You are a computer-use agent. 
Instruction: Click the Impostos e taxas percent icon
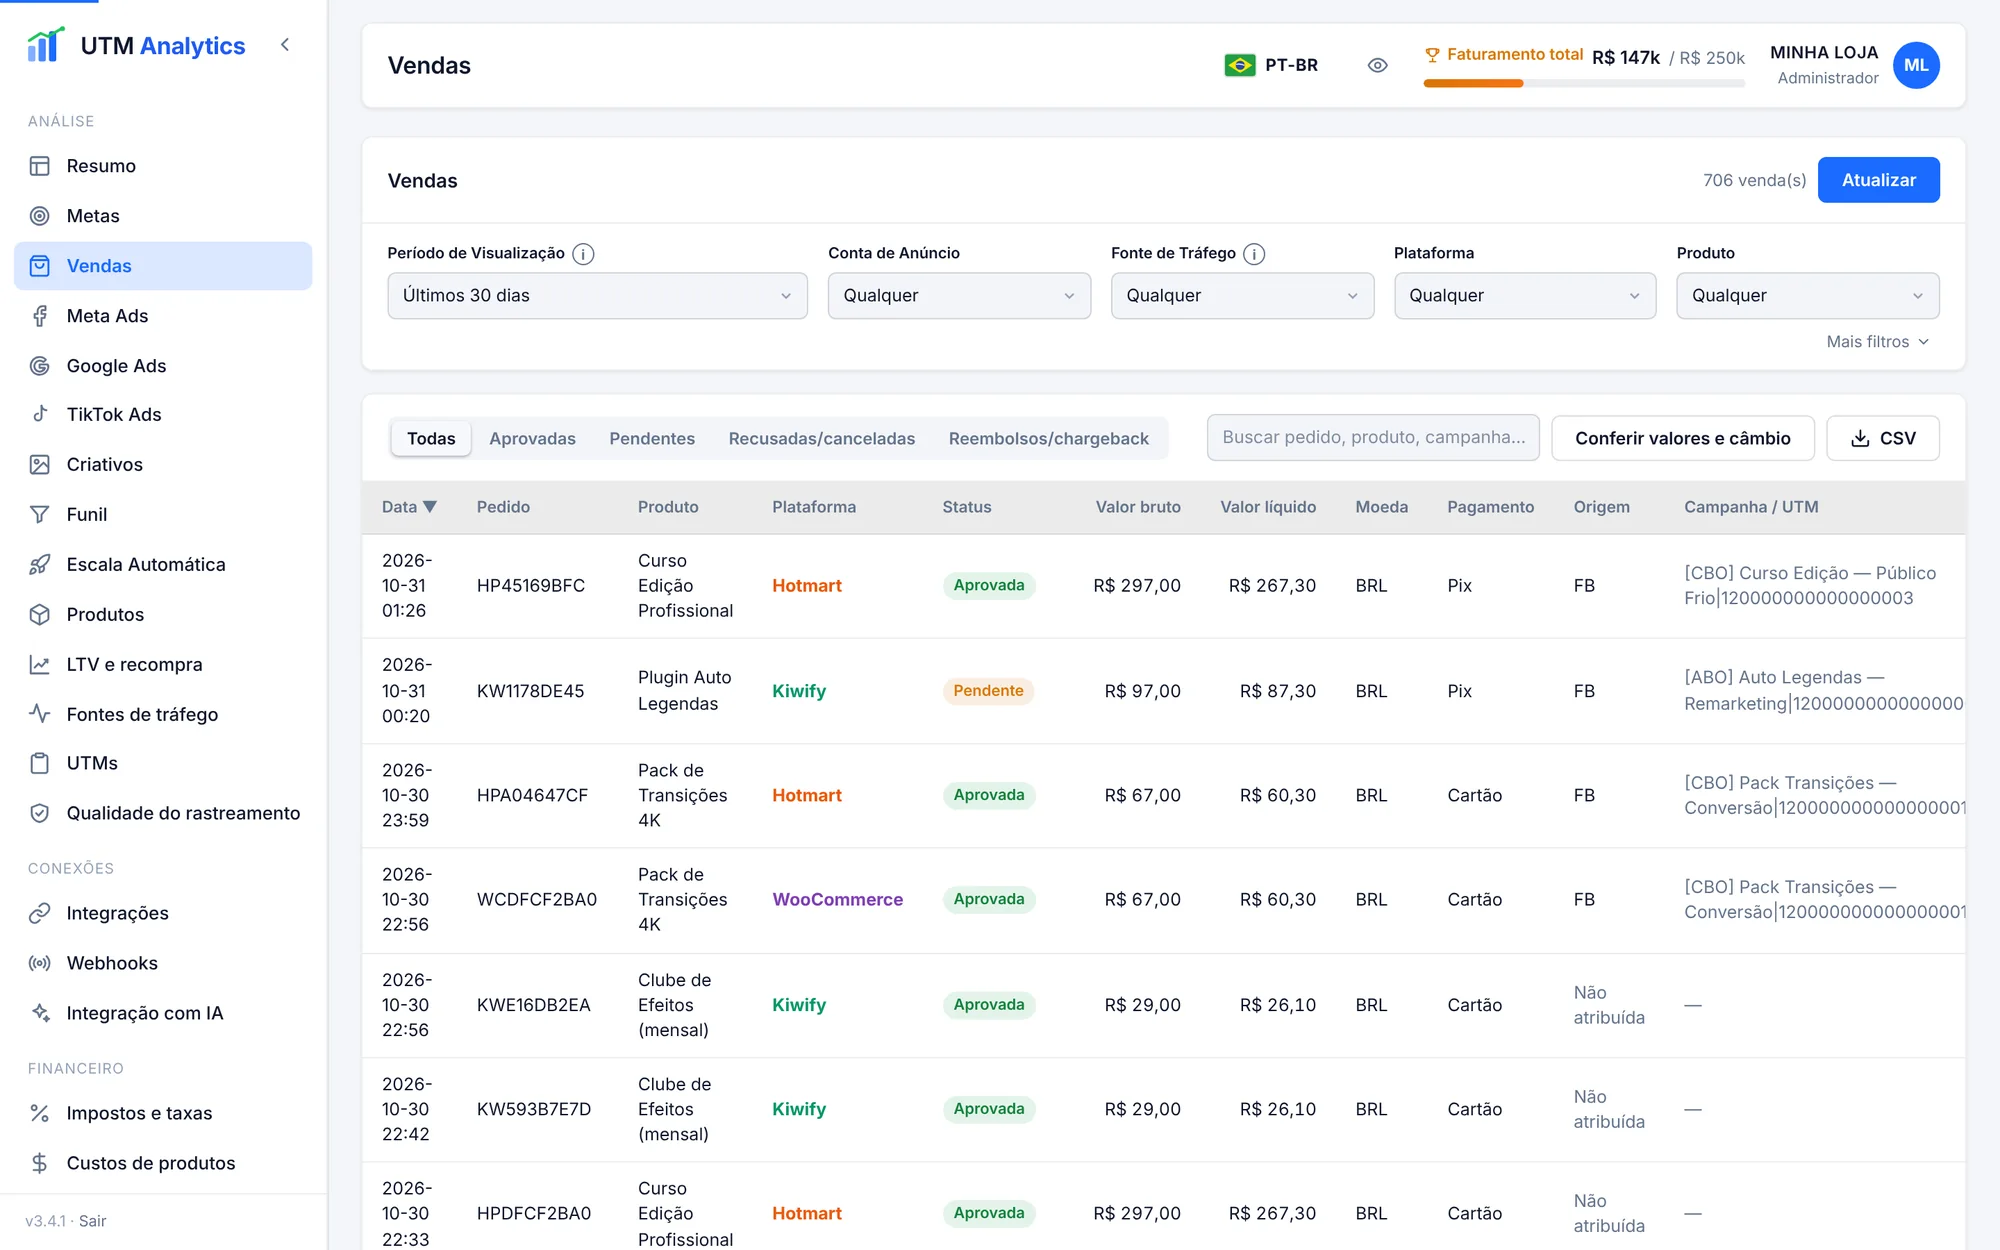click(x=40, y=1113)
